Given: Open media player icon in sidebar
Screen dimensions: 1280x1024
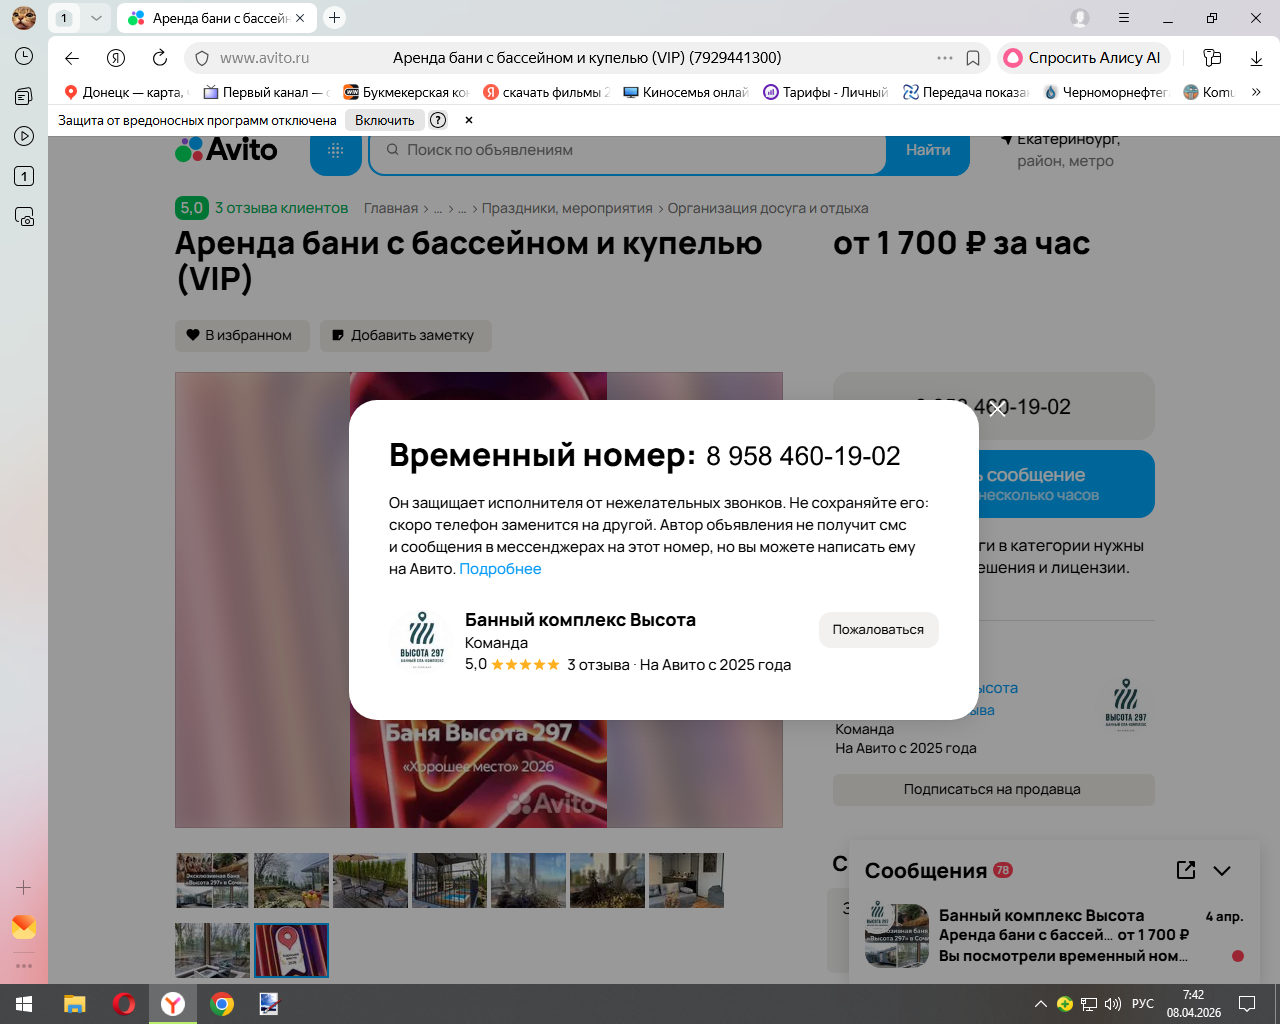Looking at the screenshot, I should point(24,136).
